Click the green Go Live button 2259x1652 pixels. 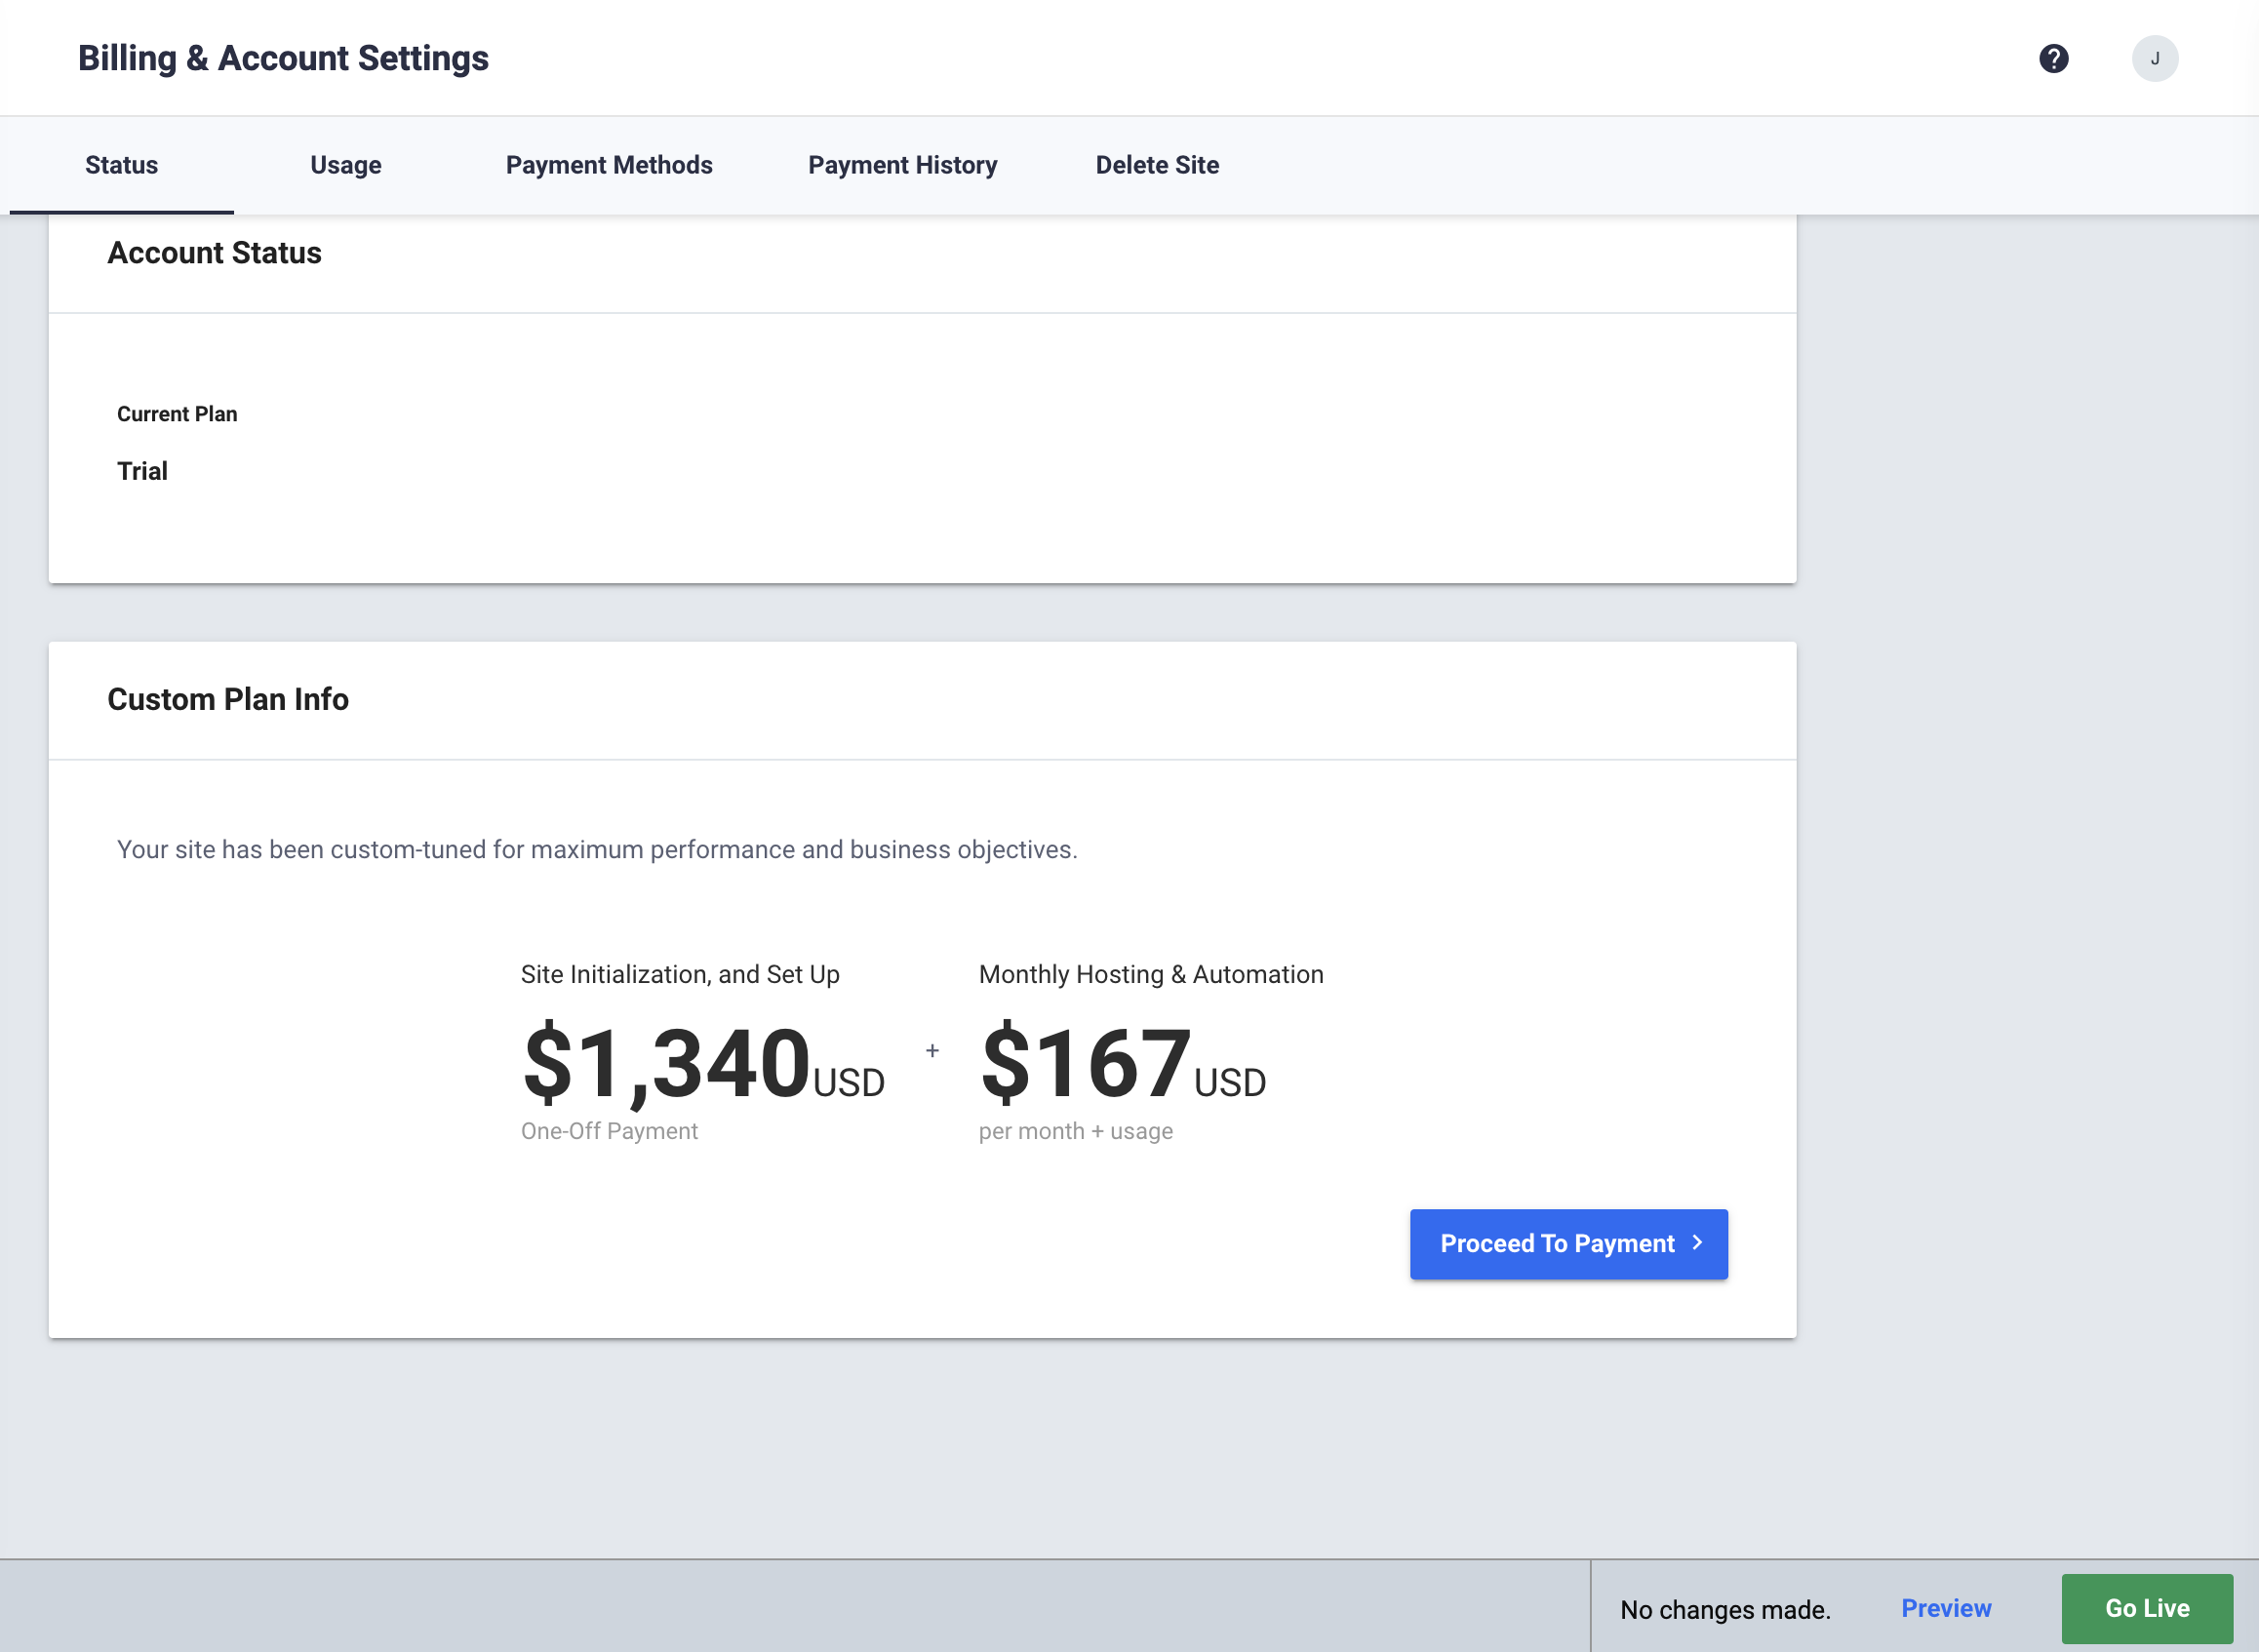click(x=2146, y=1608)
